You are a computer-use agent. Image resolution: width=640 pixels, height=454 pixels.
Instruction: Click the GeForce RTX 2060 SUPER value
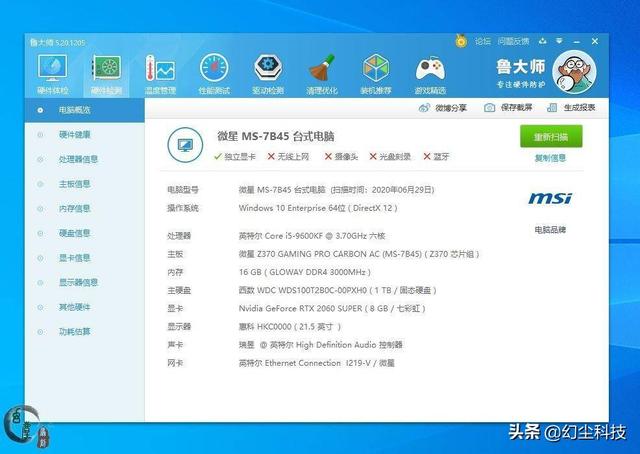click(x=332, y=309)
